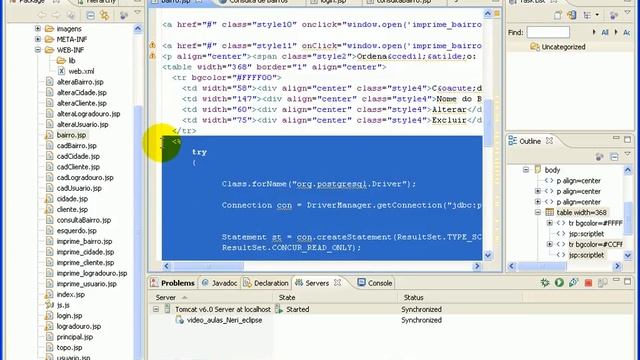Viewport: 640px width, 360px height.
Task: Expand the tr bgcolor=#CCFF node
Action: tap(550, 244)
